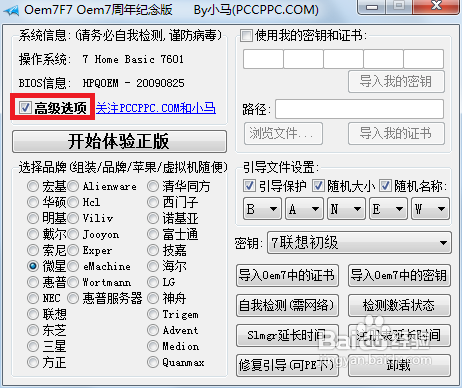Open the second boot letter dropdown showing A
The image size is (462, 388).
(x=304, y=209)
